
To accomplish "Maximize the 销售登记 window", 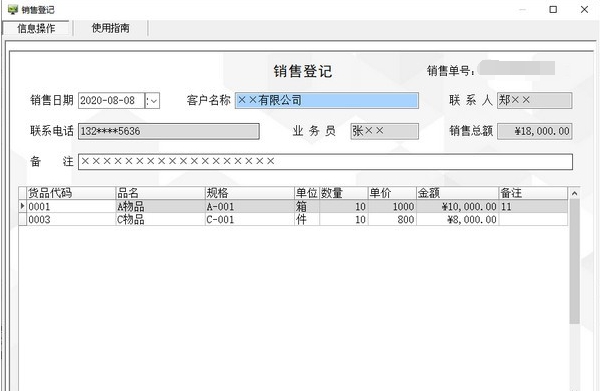I will [x=553, y=10].
